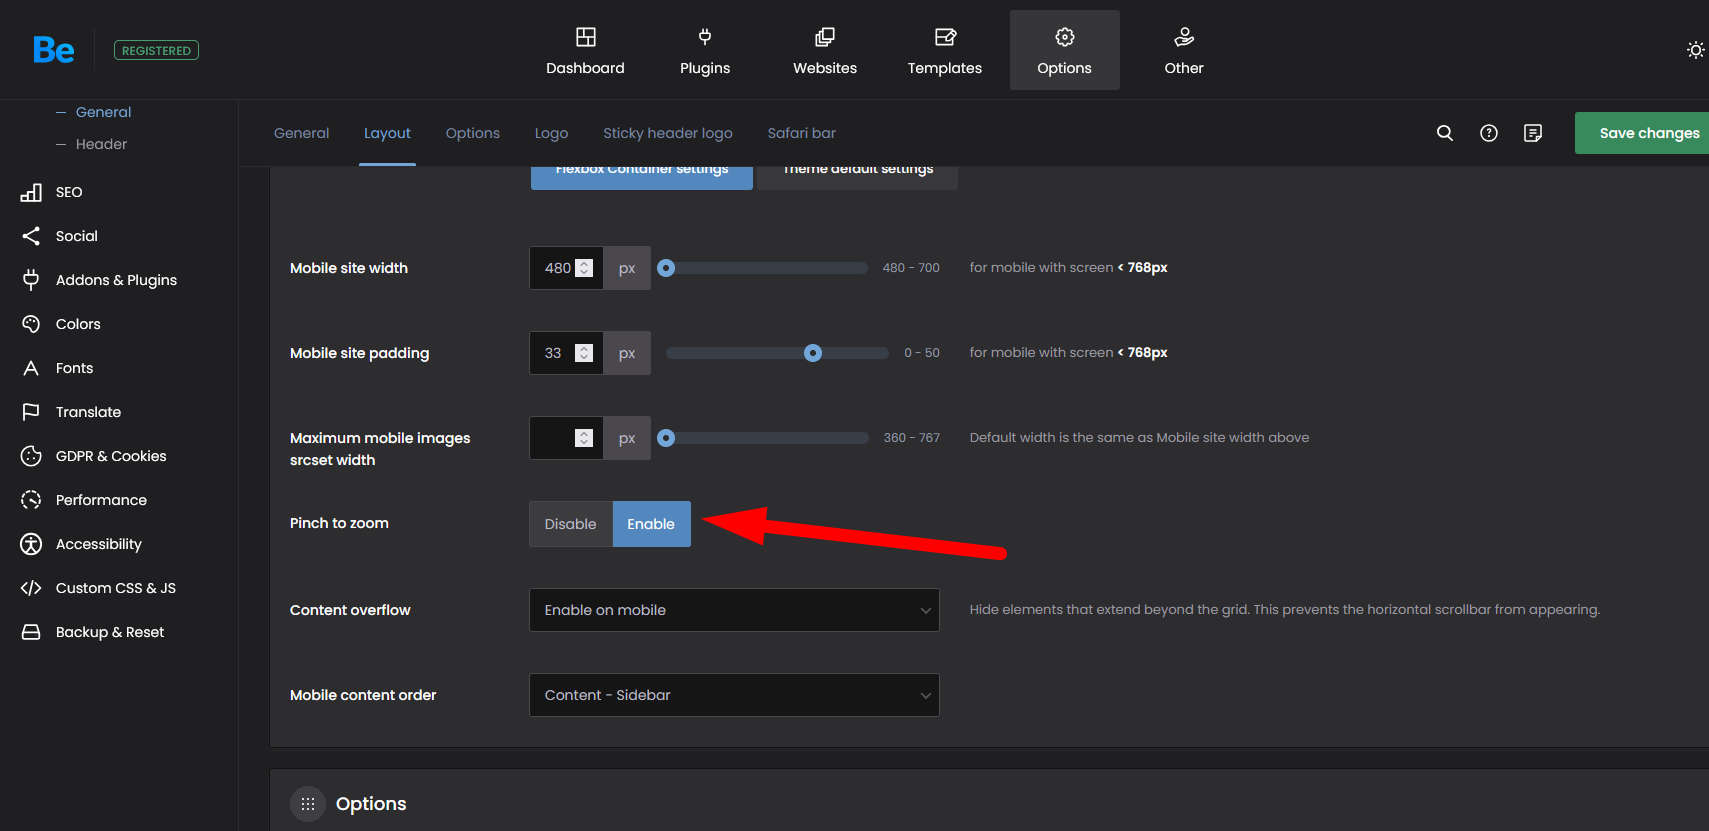
Task: Click the Performance gauge icon
Action: (x=31, y=500)
